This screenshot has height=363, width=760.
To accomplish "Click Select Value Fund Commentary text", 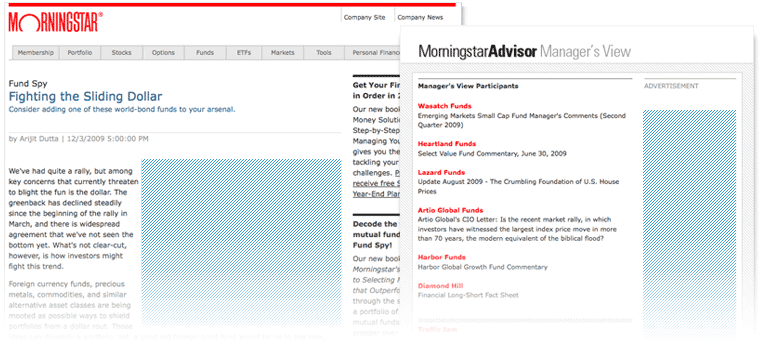I will click(x=492, y=154).
